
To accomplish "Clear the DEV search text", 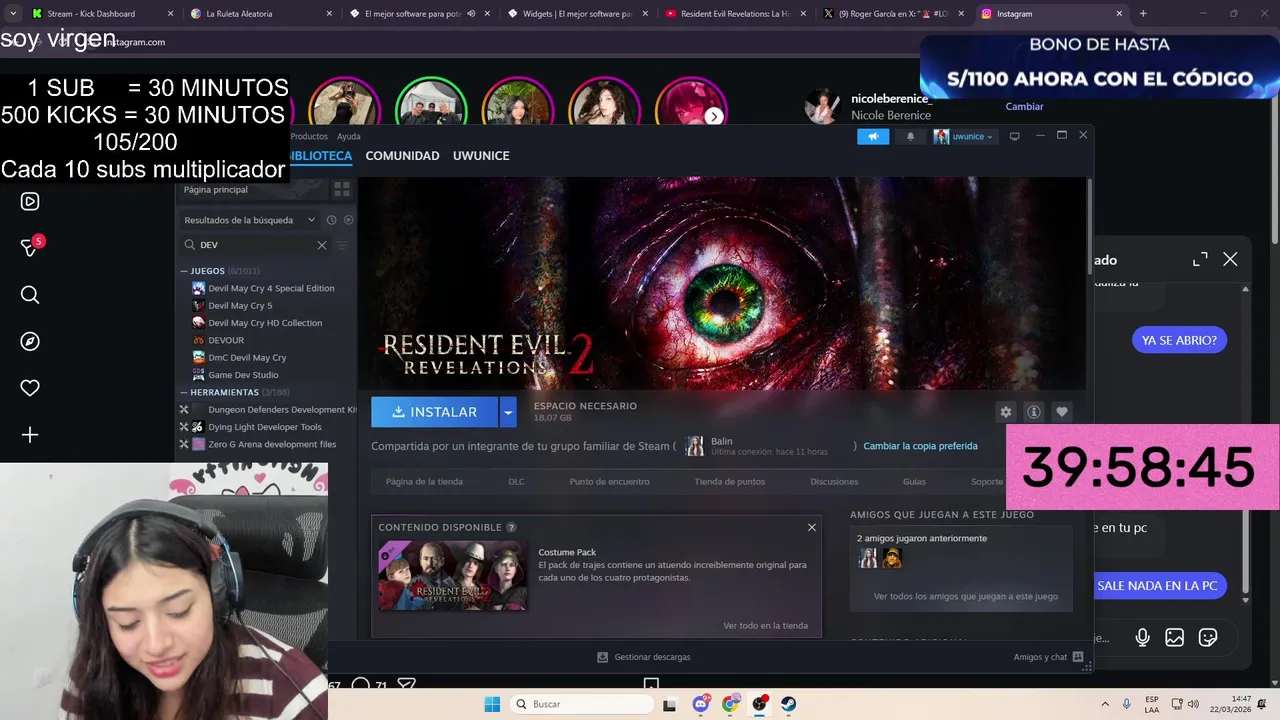I will click(322, 245).
